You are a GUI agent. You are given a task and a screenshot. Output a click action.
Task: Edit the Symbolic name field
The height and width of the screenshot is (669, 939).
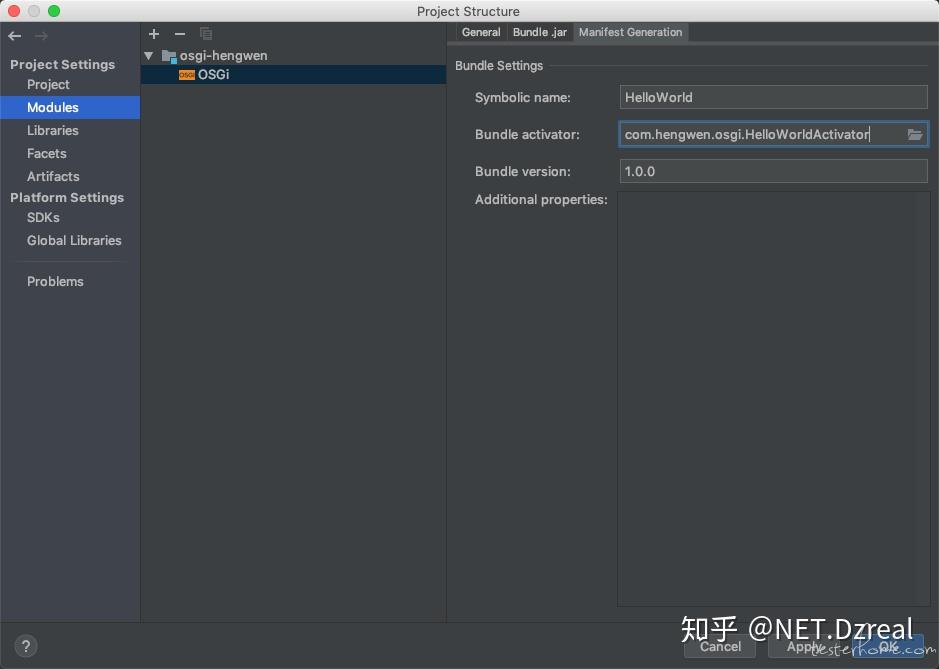point(772,97)
